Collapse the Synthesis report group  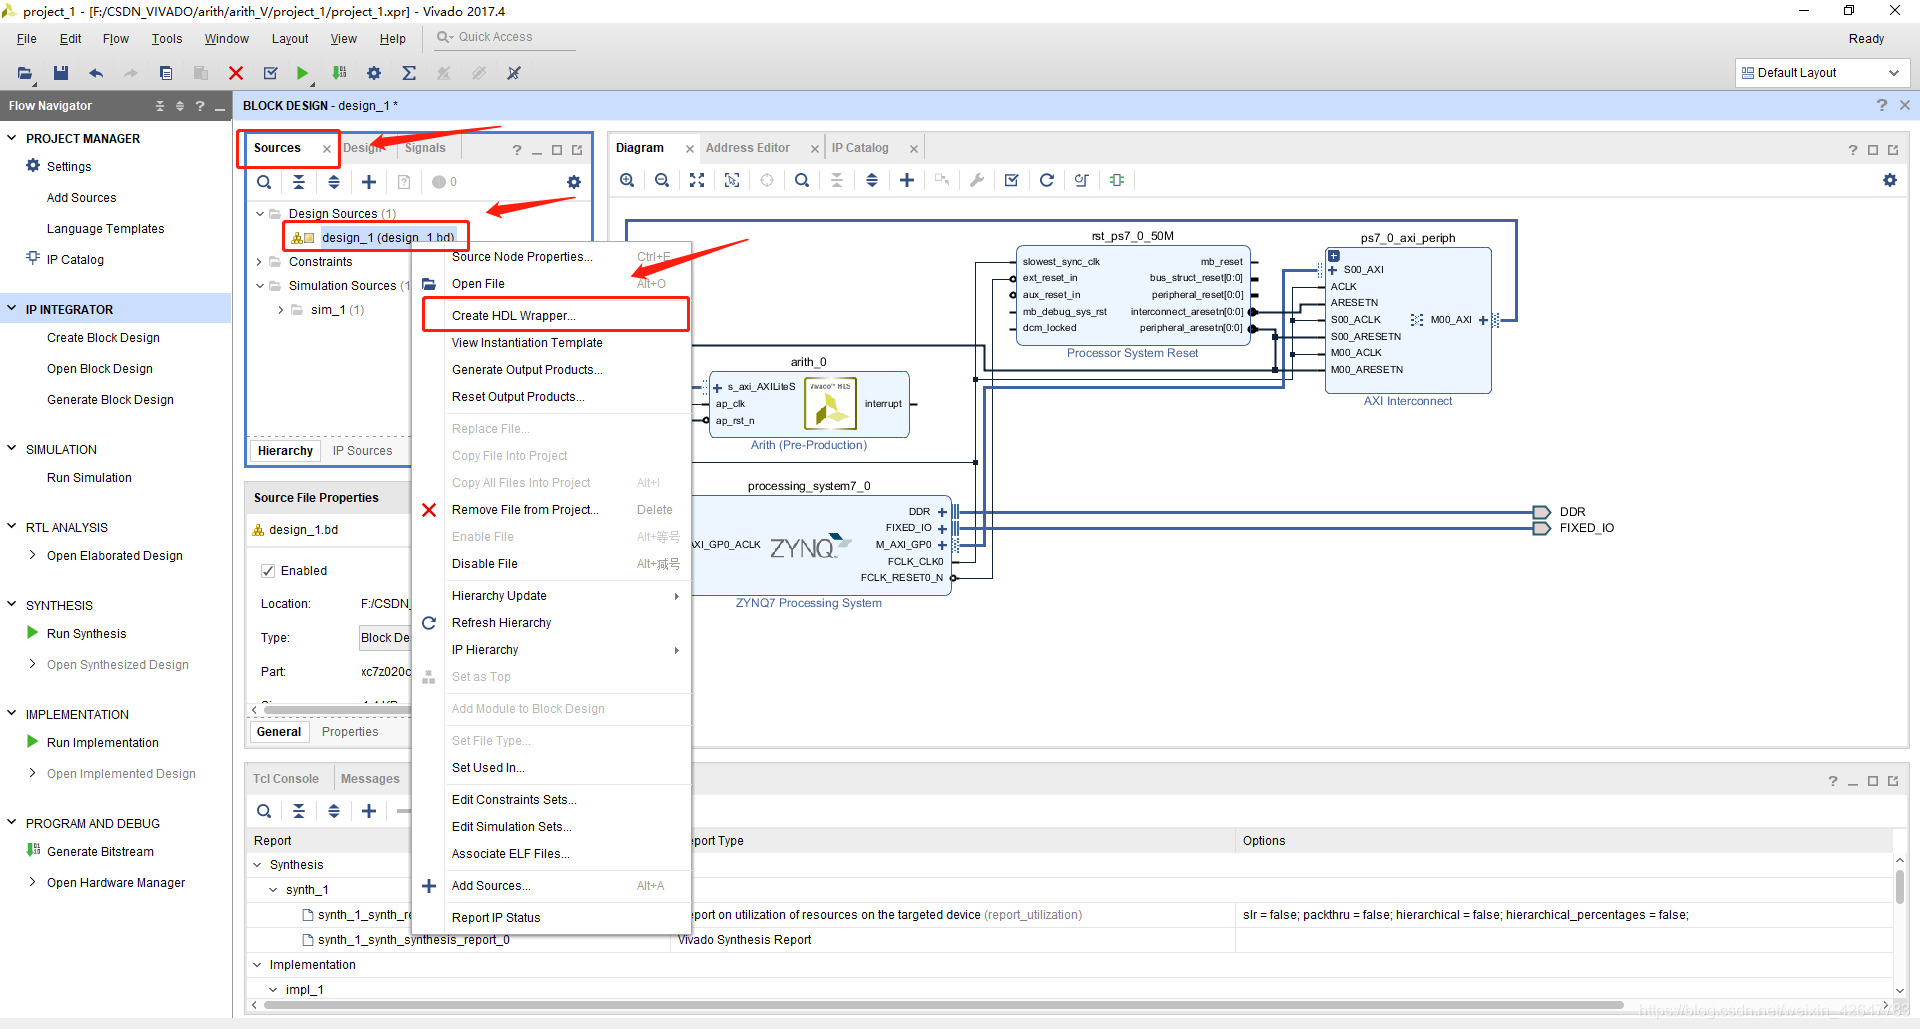[x=257, y=865]
